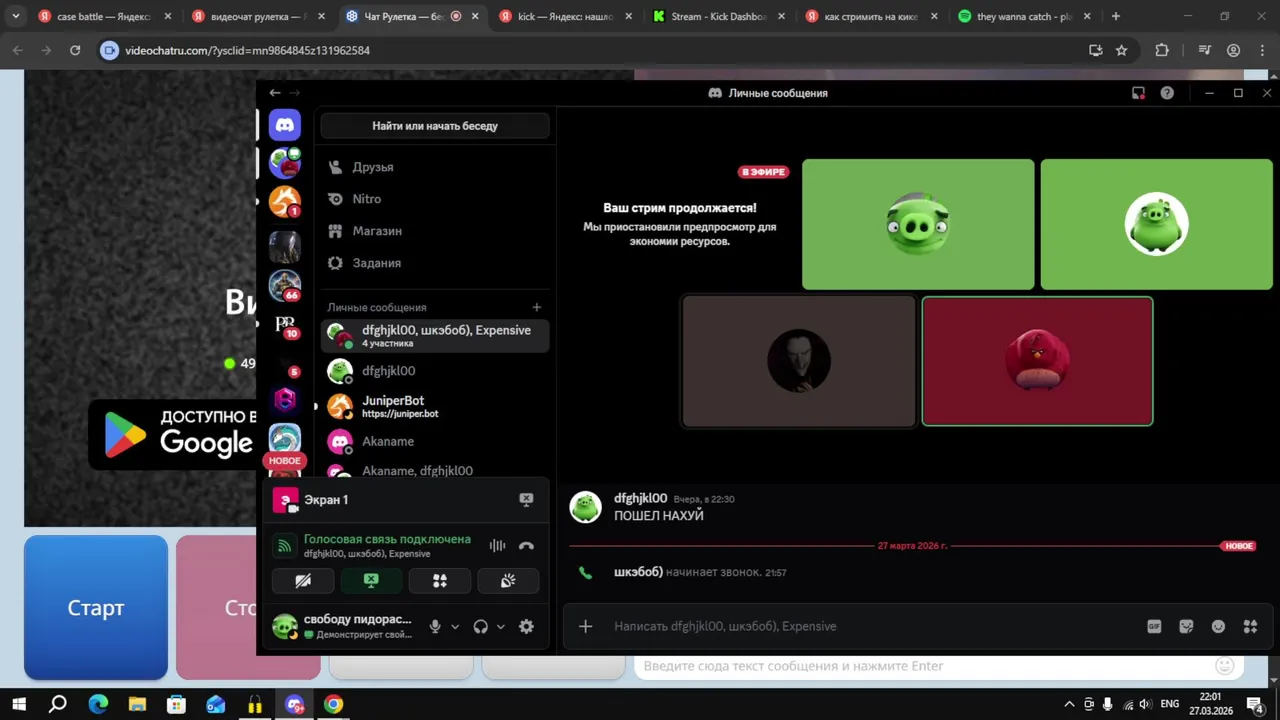Open the Discord server icon showing badge 10

pyautogui.click(x=285, y=325)
